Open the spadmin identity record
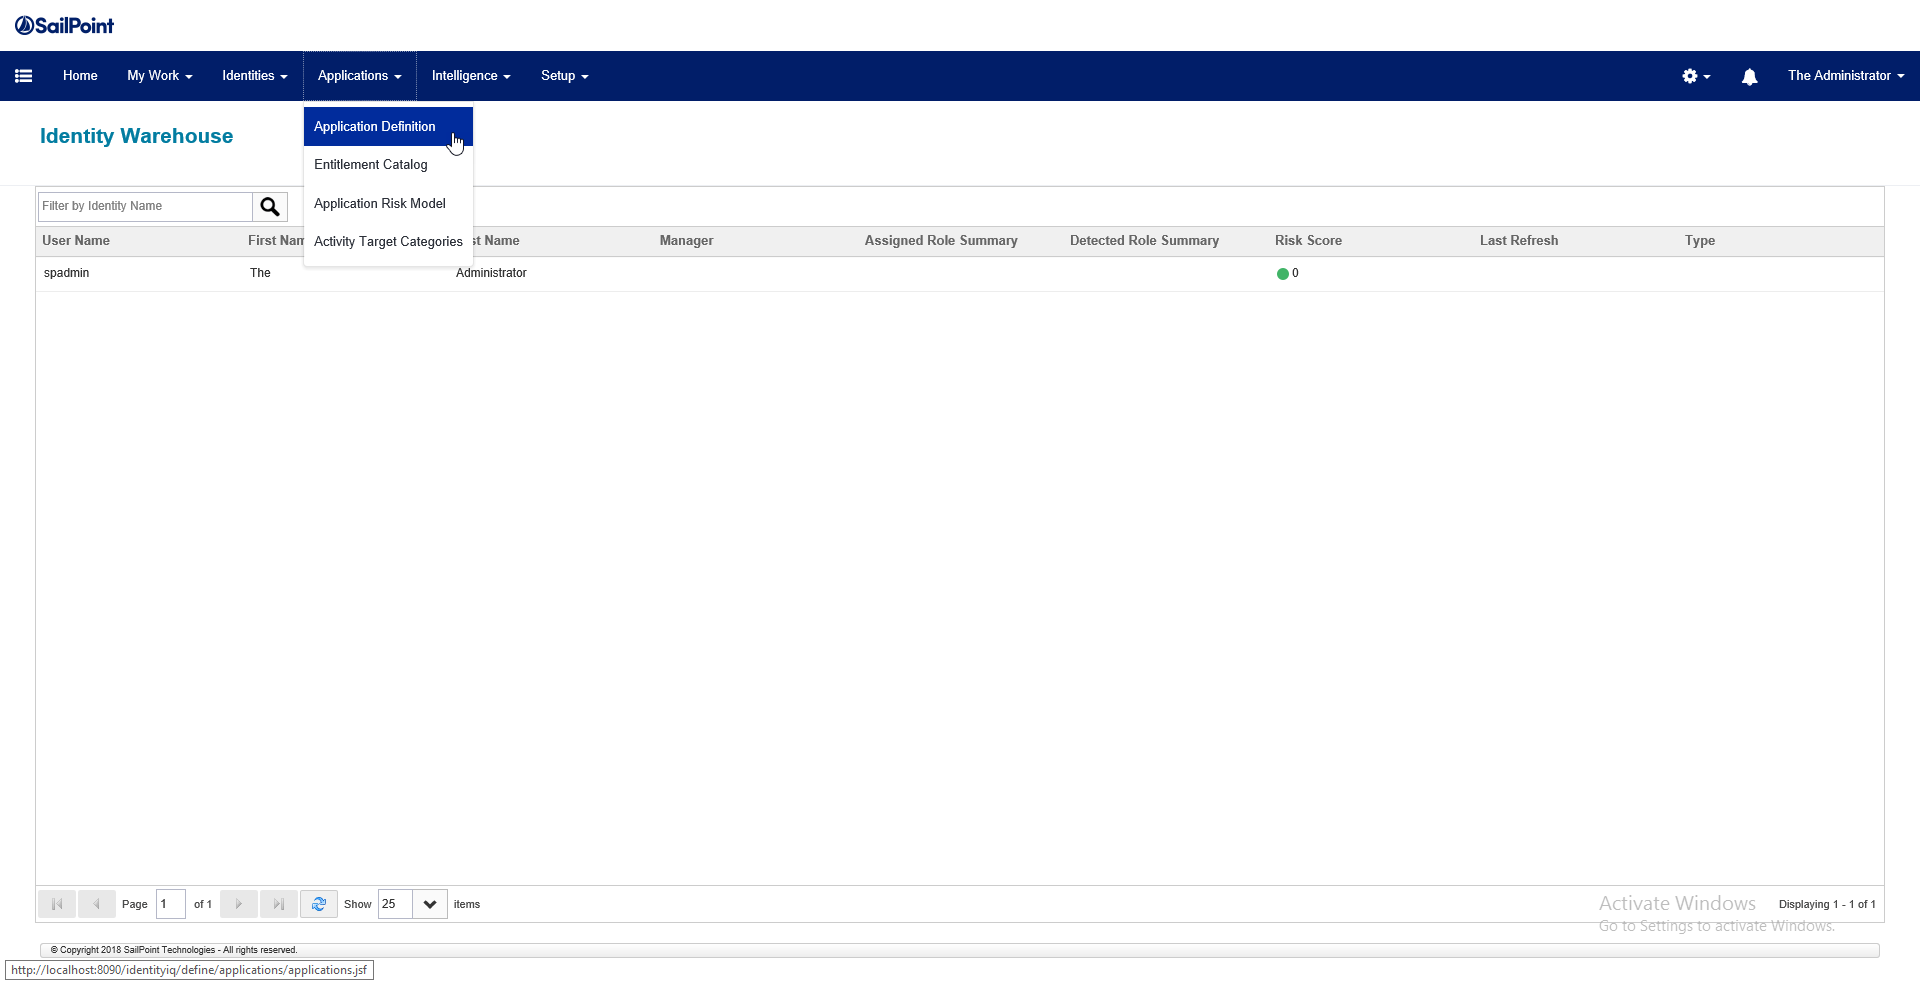The image size is (1920, 985). pyautogui.click(x=66, y=272)
